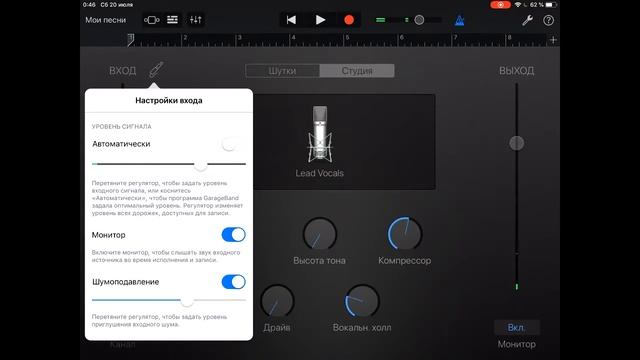Add song section with plus icon
The height and width of the screenshot is (360, 640).
click(553, 40)
